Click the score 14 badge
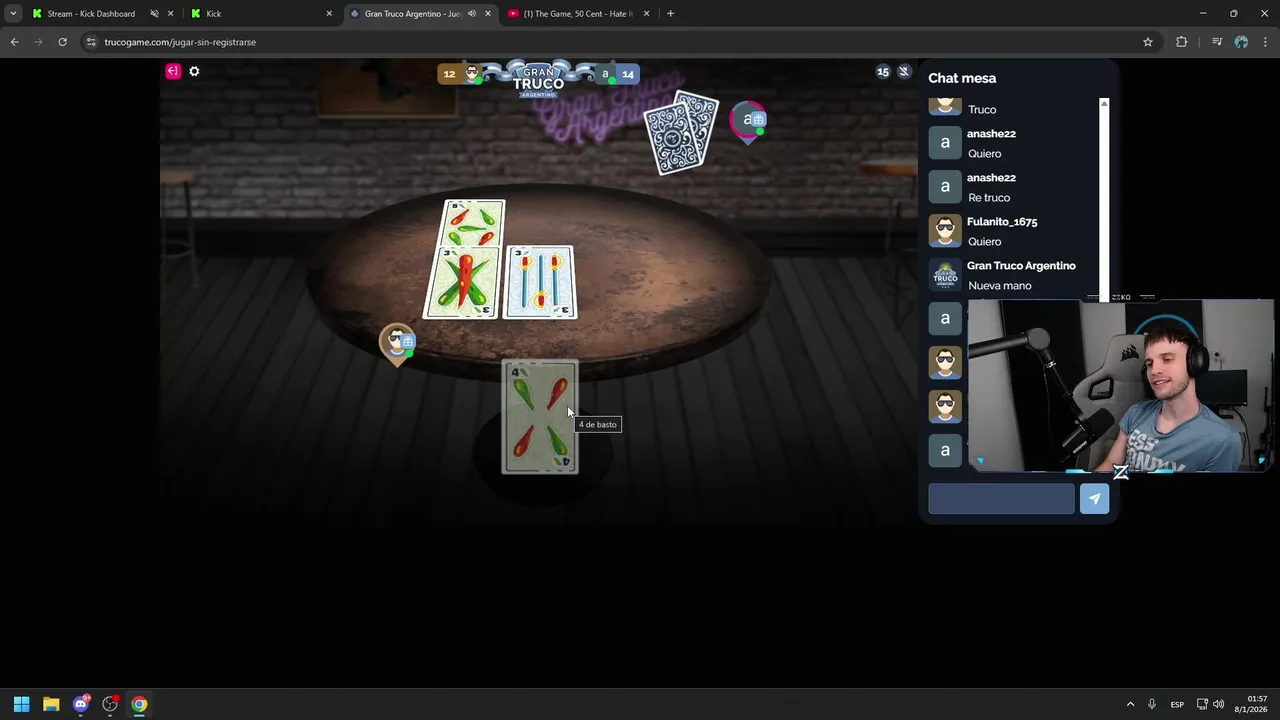Image resolution: width=1280 pixels, height=720 pixels. pyautogui.click(x=627, y=74)
